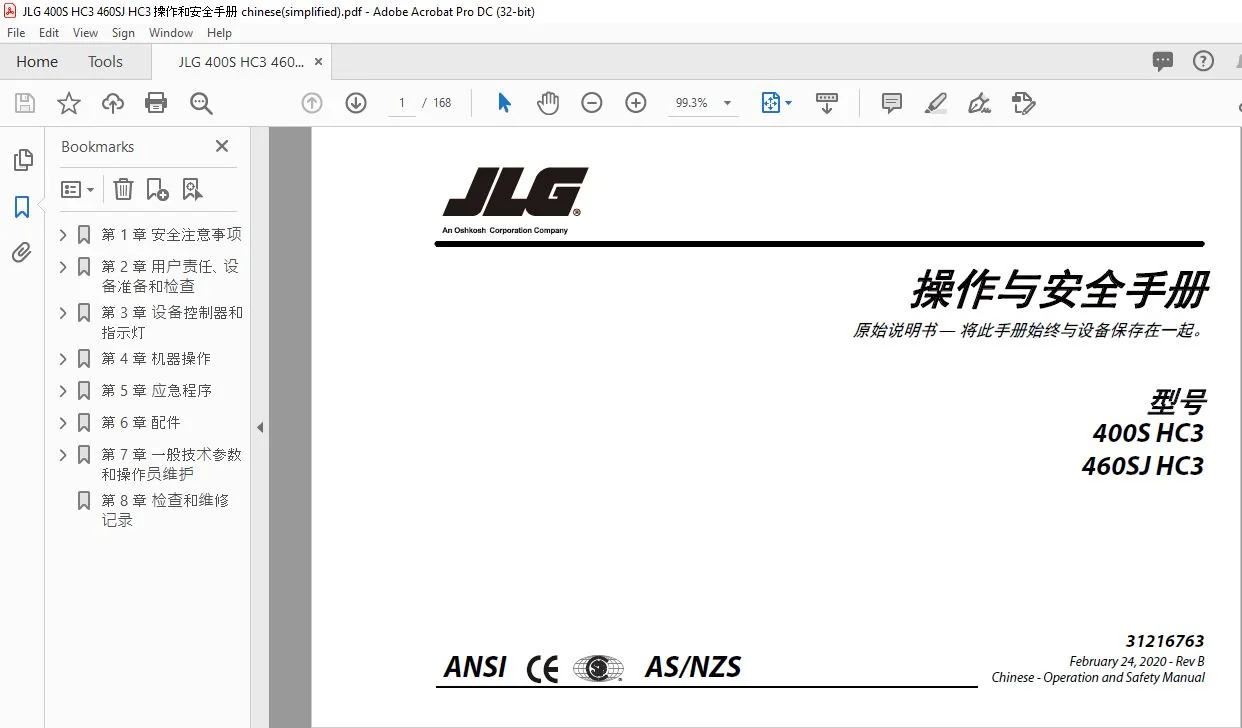
Task: Activate the selection arrow tool
Action: tap(504, 103)
